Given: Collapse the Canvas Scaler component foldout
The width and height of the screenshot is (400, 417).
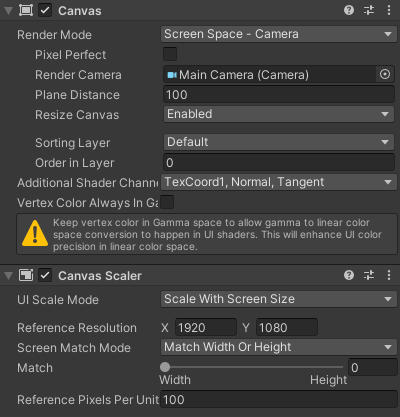Looking at the screenshot, I should pos(9,275).
